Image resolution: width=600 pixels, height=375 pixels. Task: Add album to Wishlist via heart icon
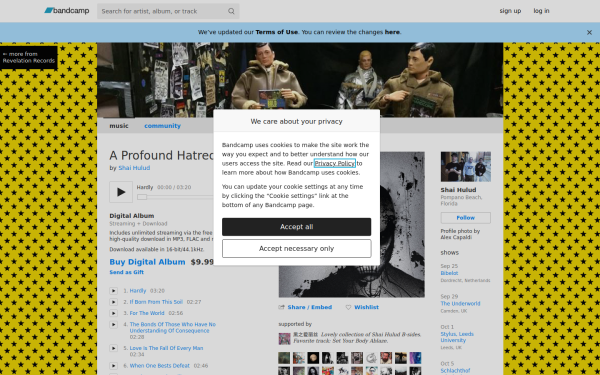(x=362, y=307)
